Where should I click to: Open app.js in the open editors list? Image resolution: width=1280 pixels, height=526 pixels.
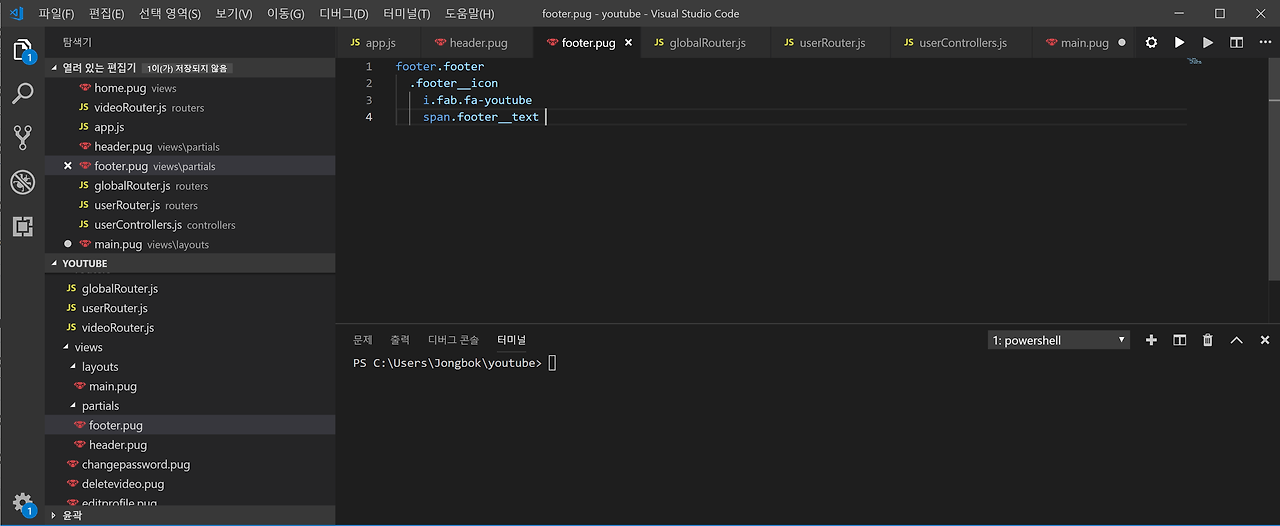point(190,127)
